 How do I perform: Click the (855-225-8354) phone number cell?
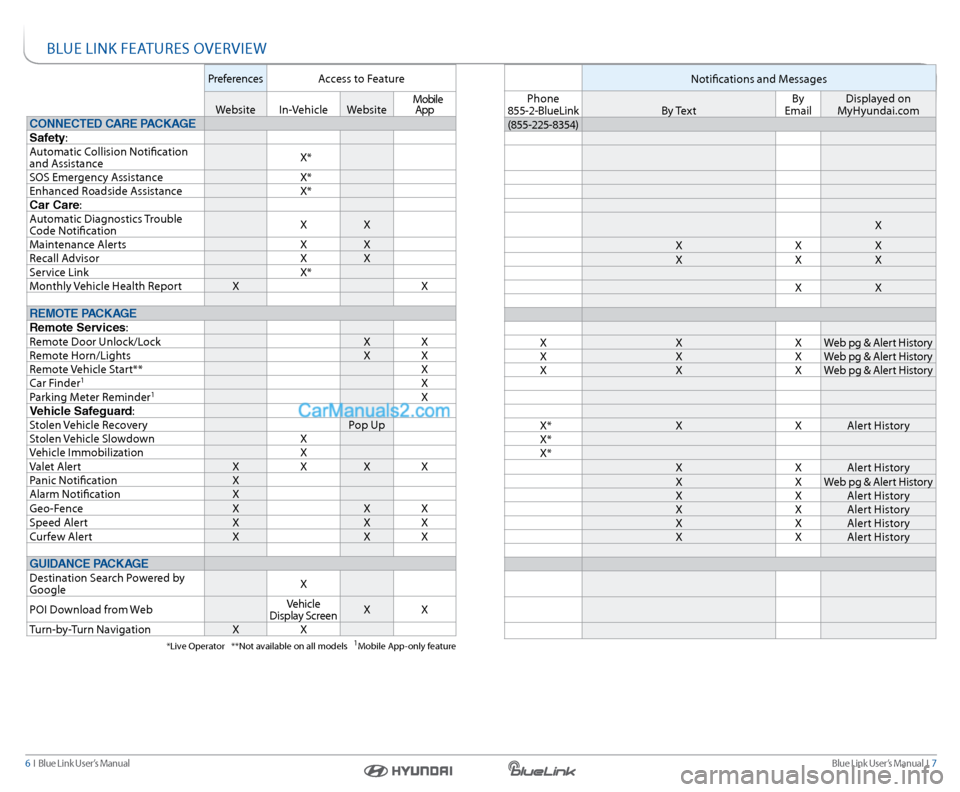click(x=543, y=124)
